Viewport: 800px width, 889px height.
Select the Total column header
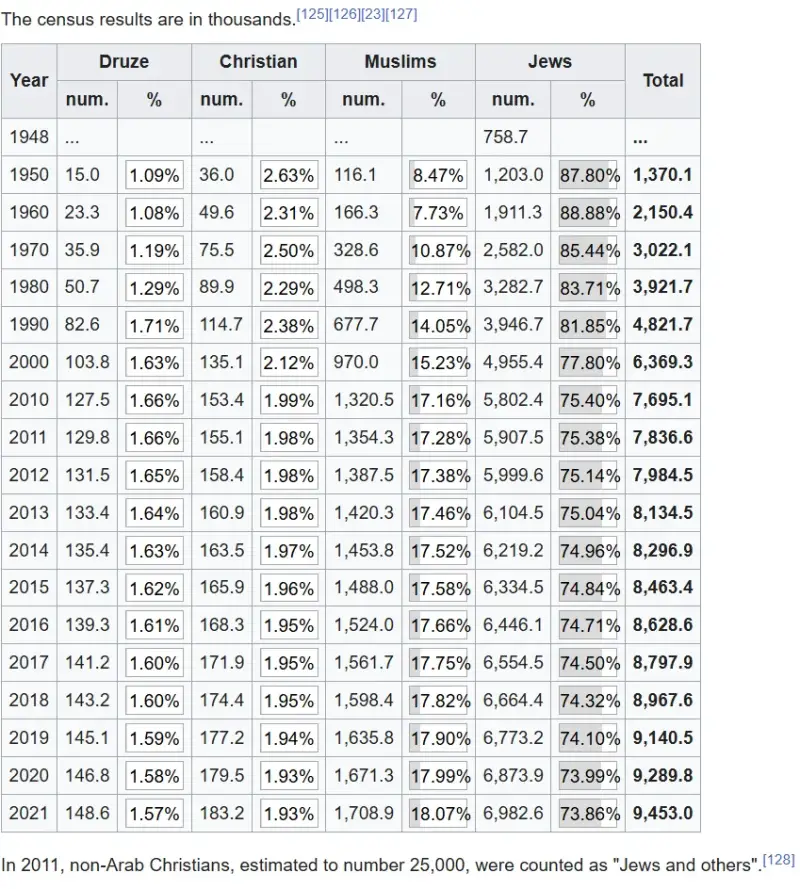point(663,80)
